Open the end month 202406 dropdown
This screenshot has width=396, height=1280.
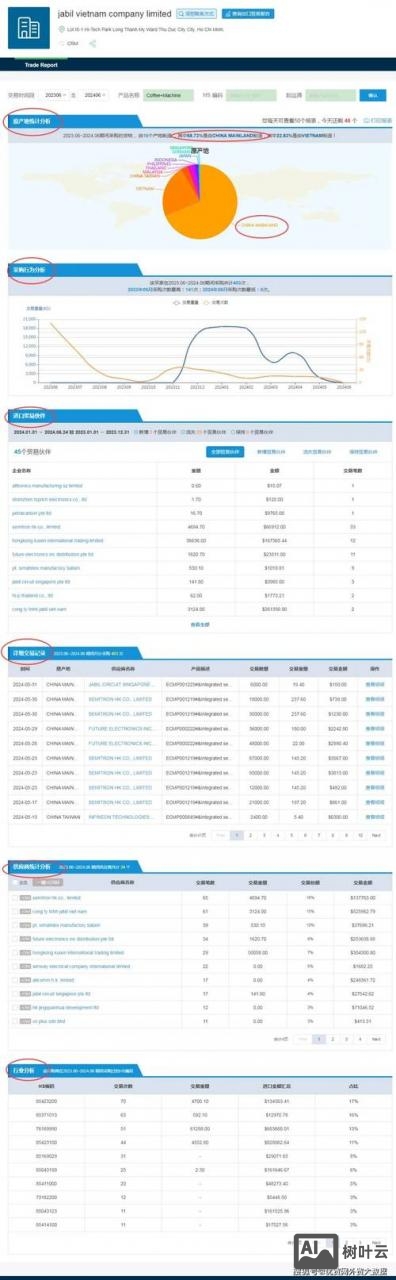coord(96,96)
